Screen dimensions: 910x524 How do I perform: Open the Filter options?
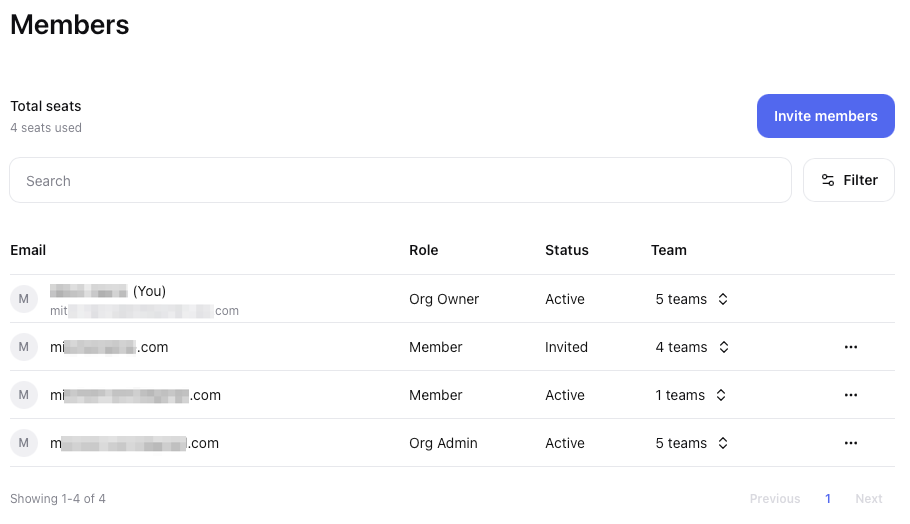pyautogui.click(x=848, y=180)
